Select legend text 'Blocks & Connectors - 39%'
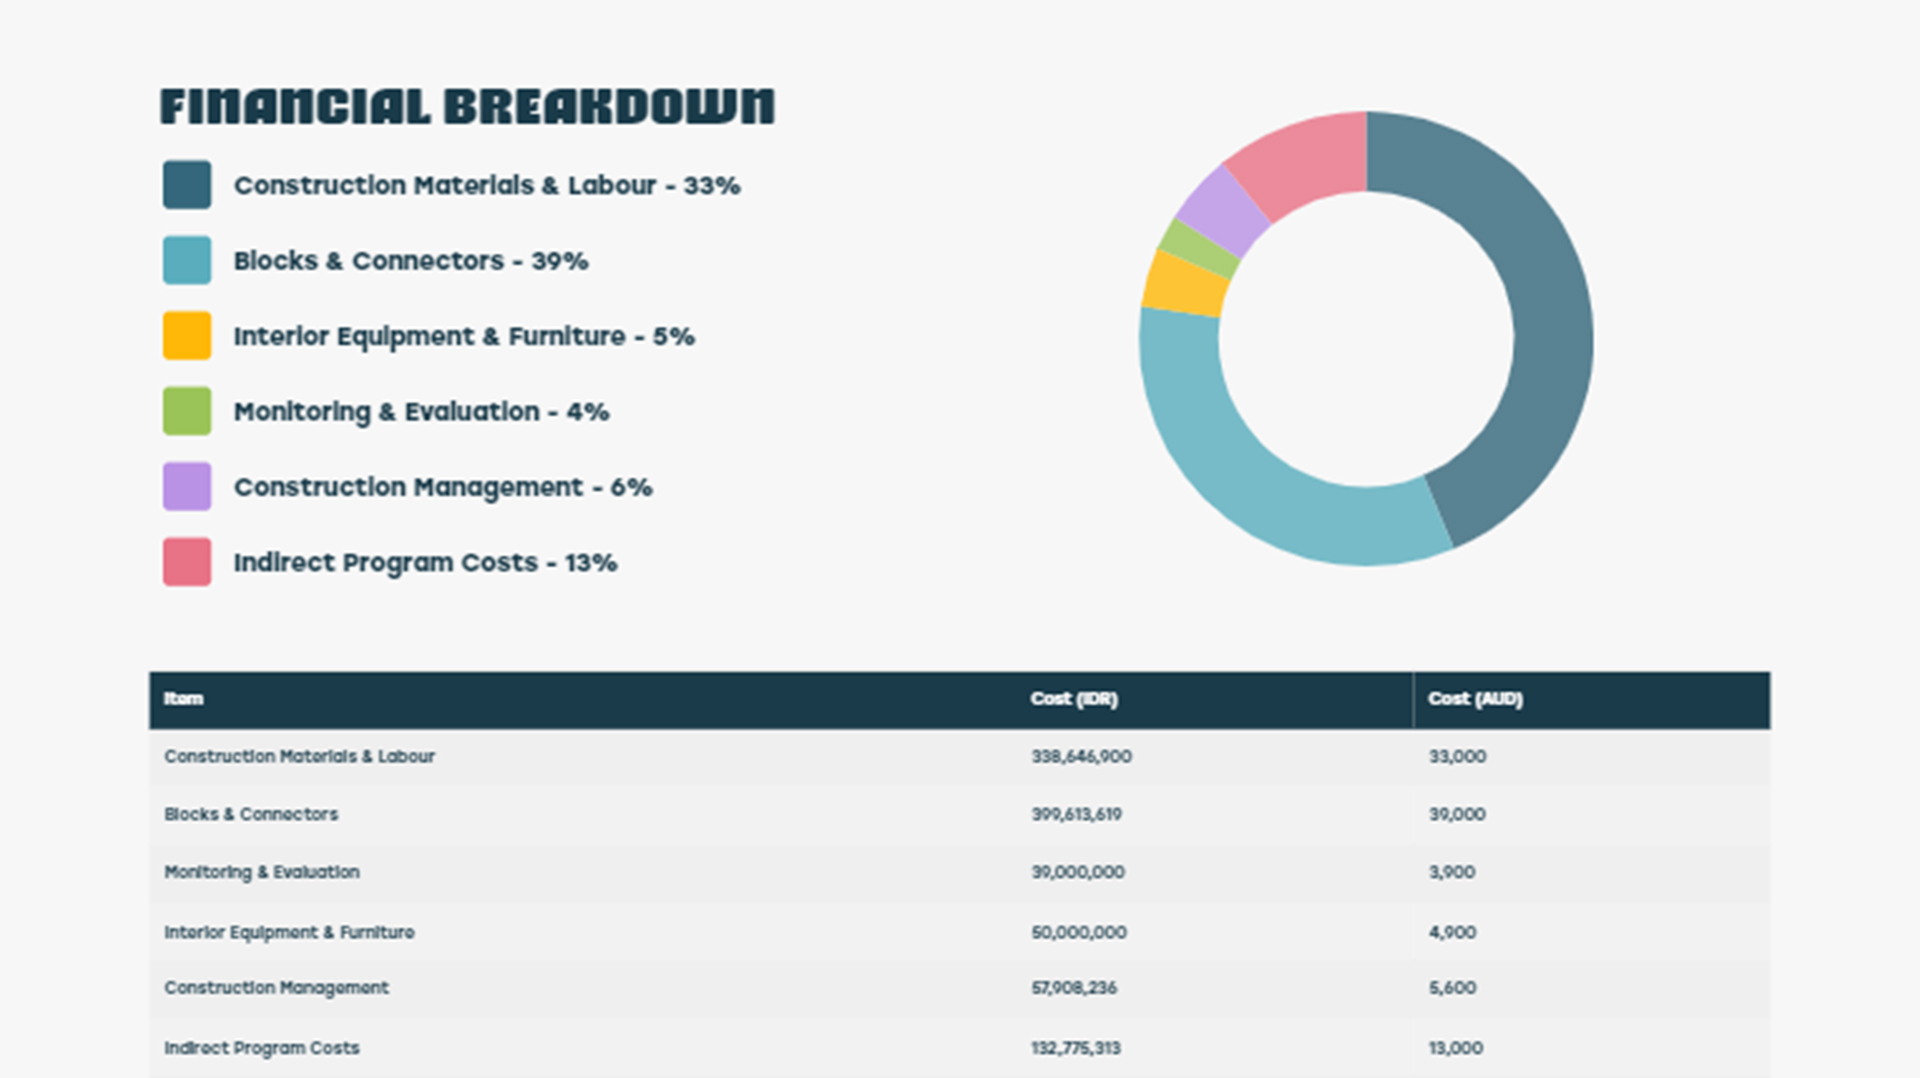1920x1078 pixels. coord(411,261)
